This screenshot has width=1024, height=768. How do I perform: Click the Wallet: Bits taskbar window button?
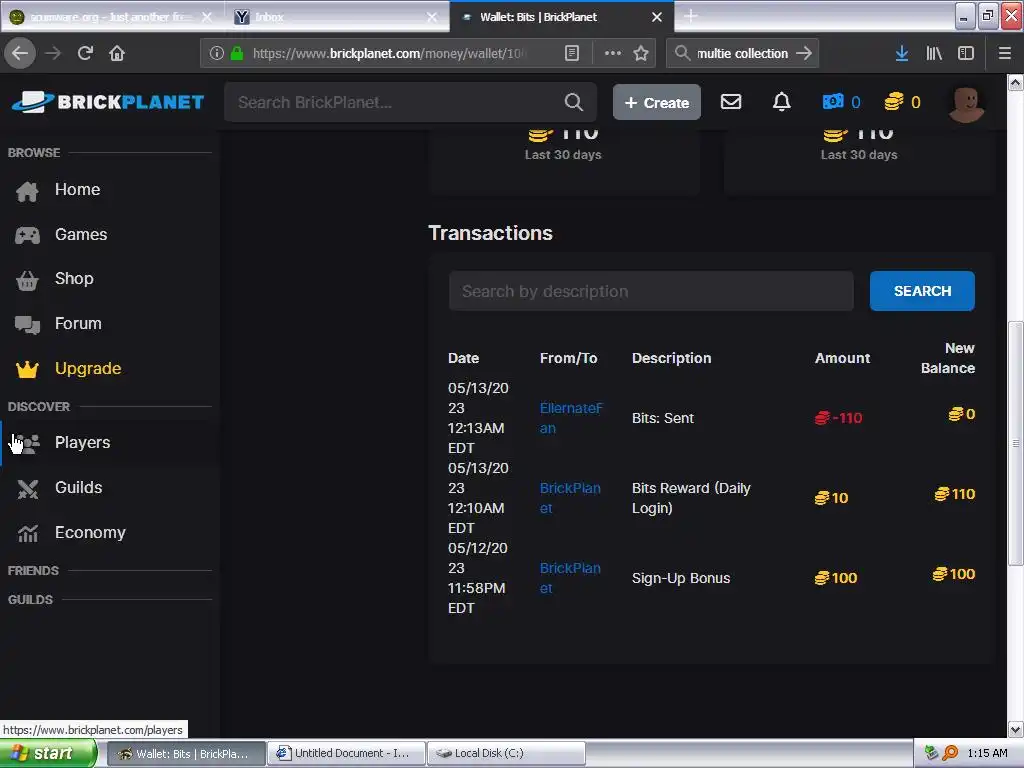(185, 754)
